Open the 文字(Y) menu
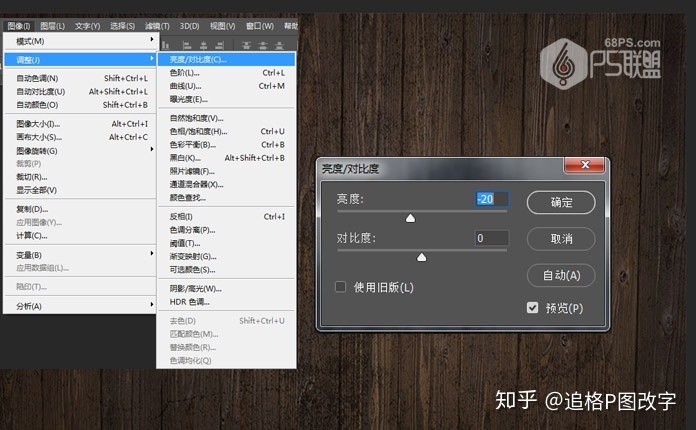The image size is (696, 430). [x=87, y=26]
